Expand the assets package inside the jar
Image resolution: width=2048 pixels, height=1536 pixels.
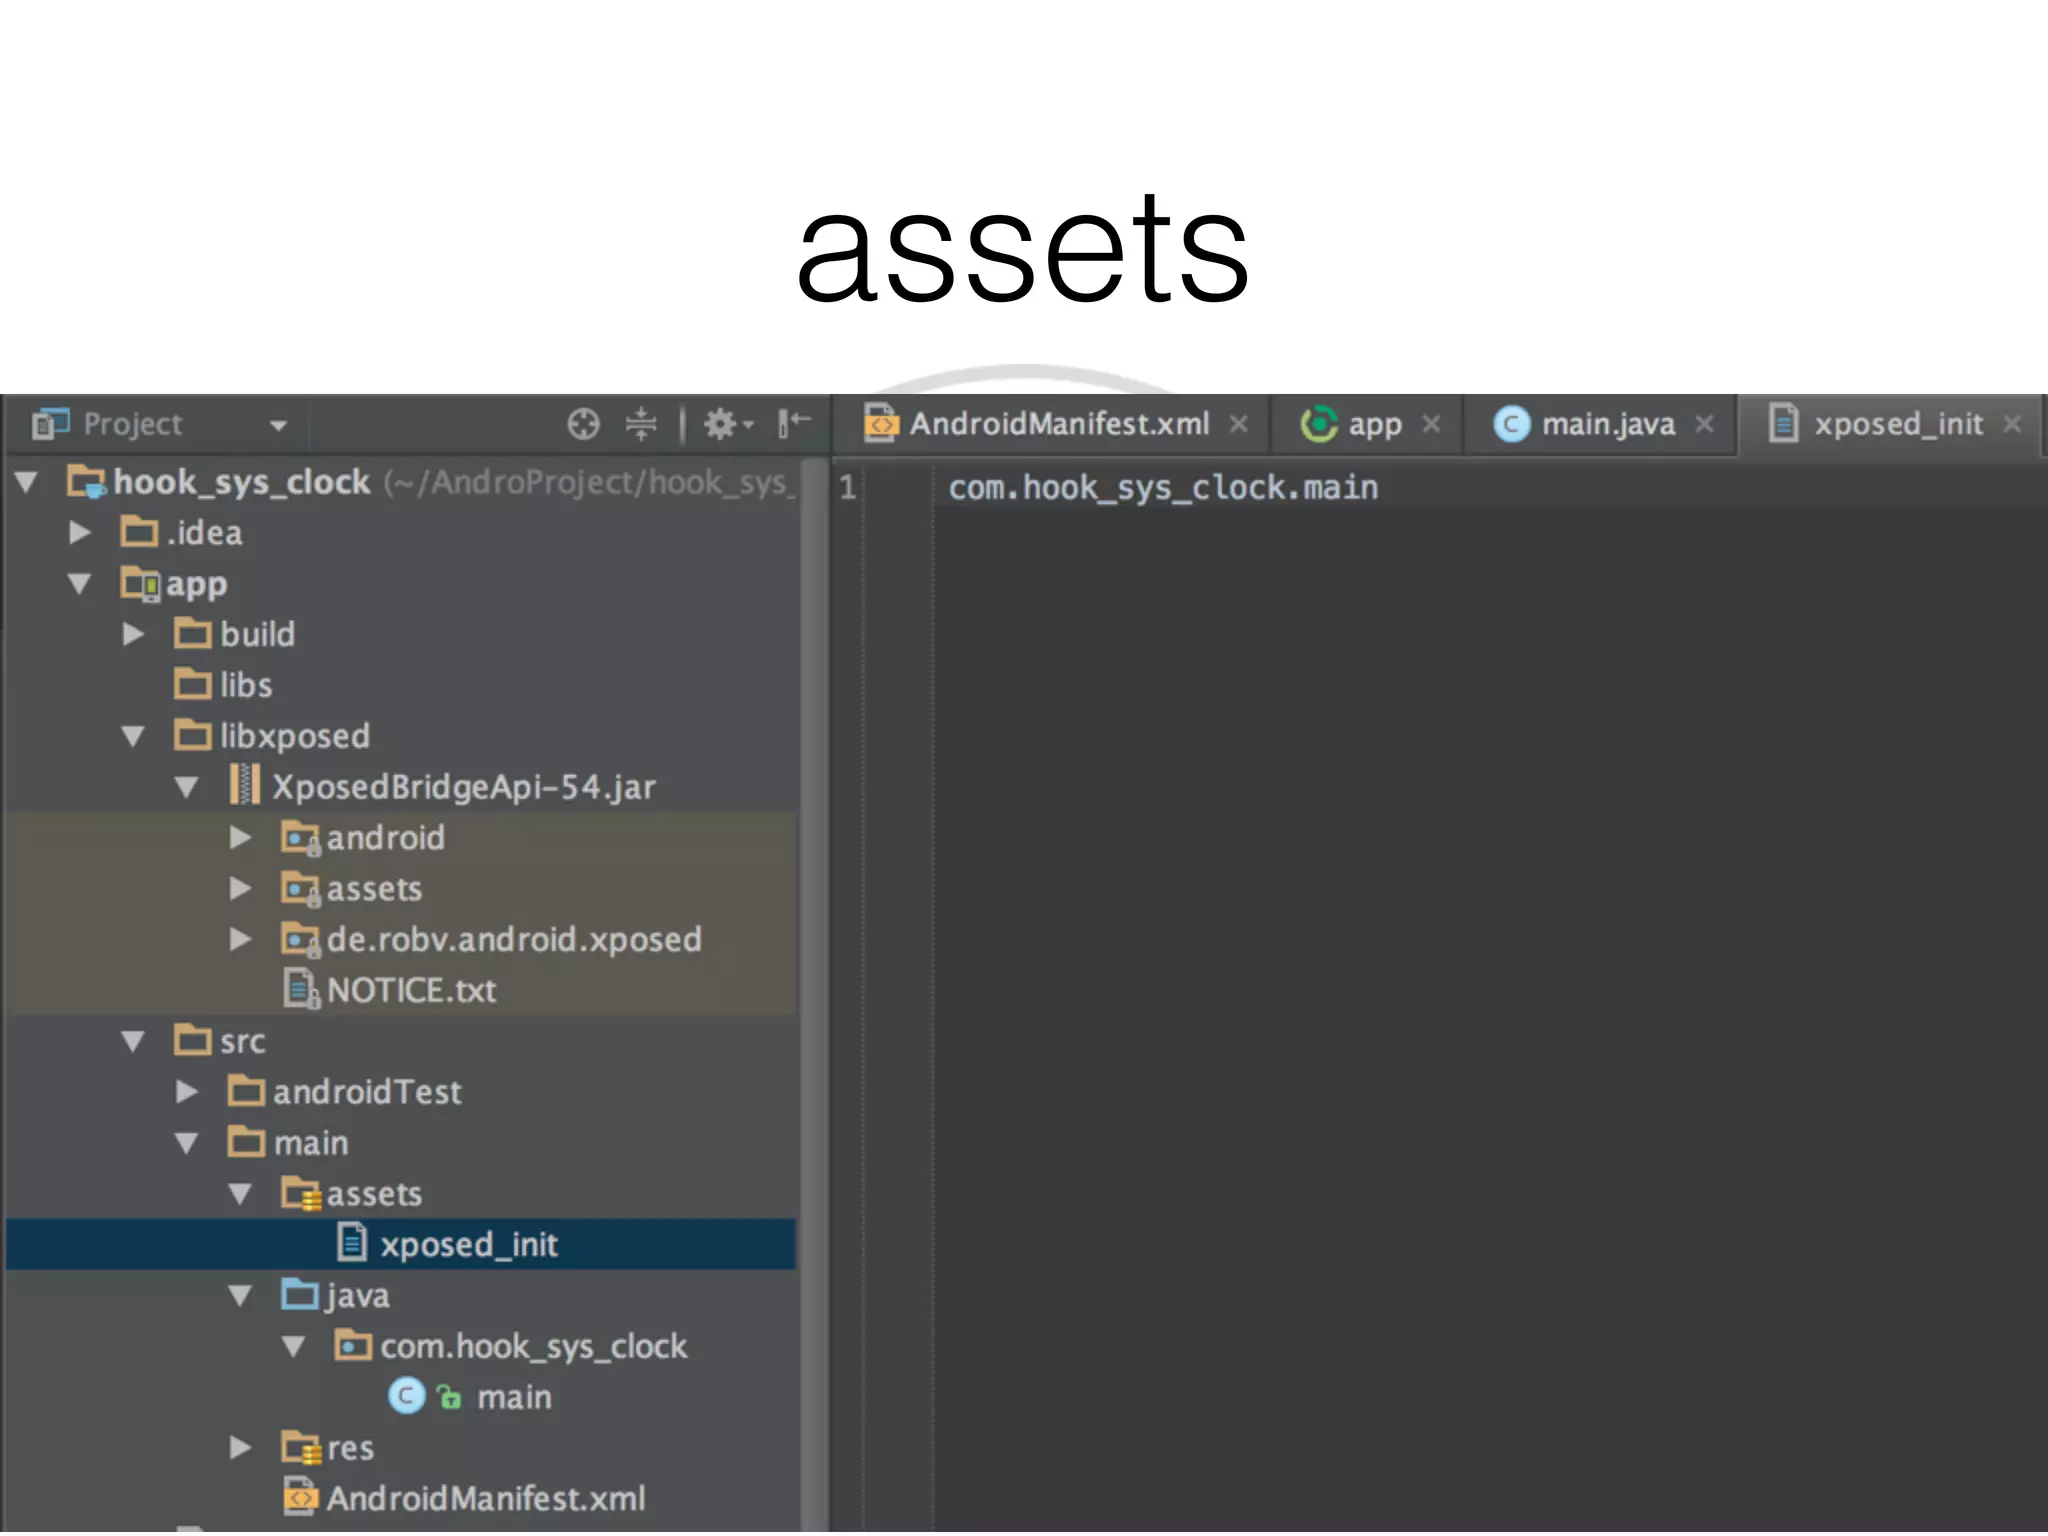(240, 888)
